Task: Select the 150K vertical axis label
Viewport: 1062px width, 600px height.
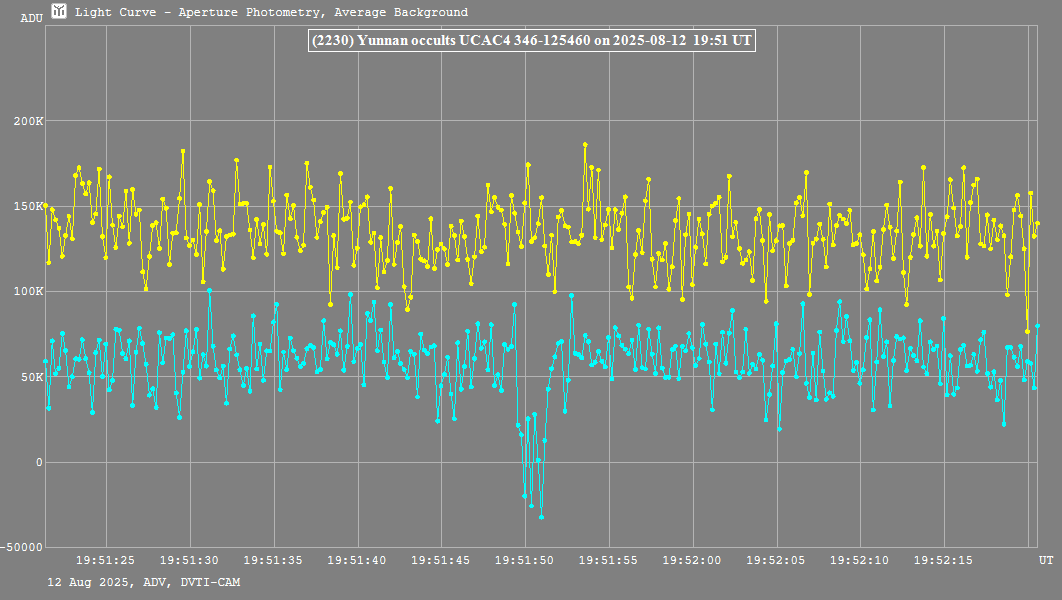Action: click(x=27, y=207)
